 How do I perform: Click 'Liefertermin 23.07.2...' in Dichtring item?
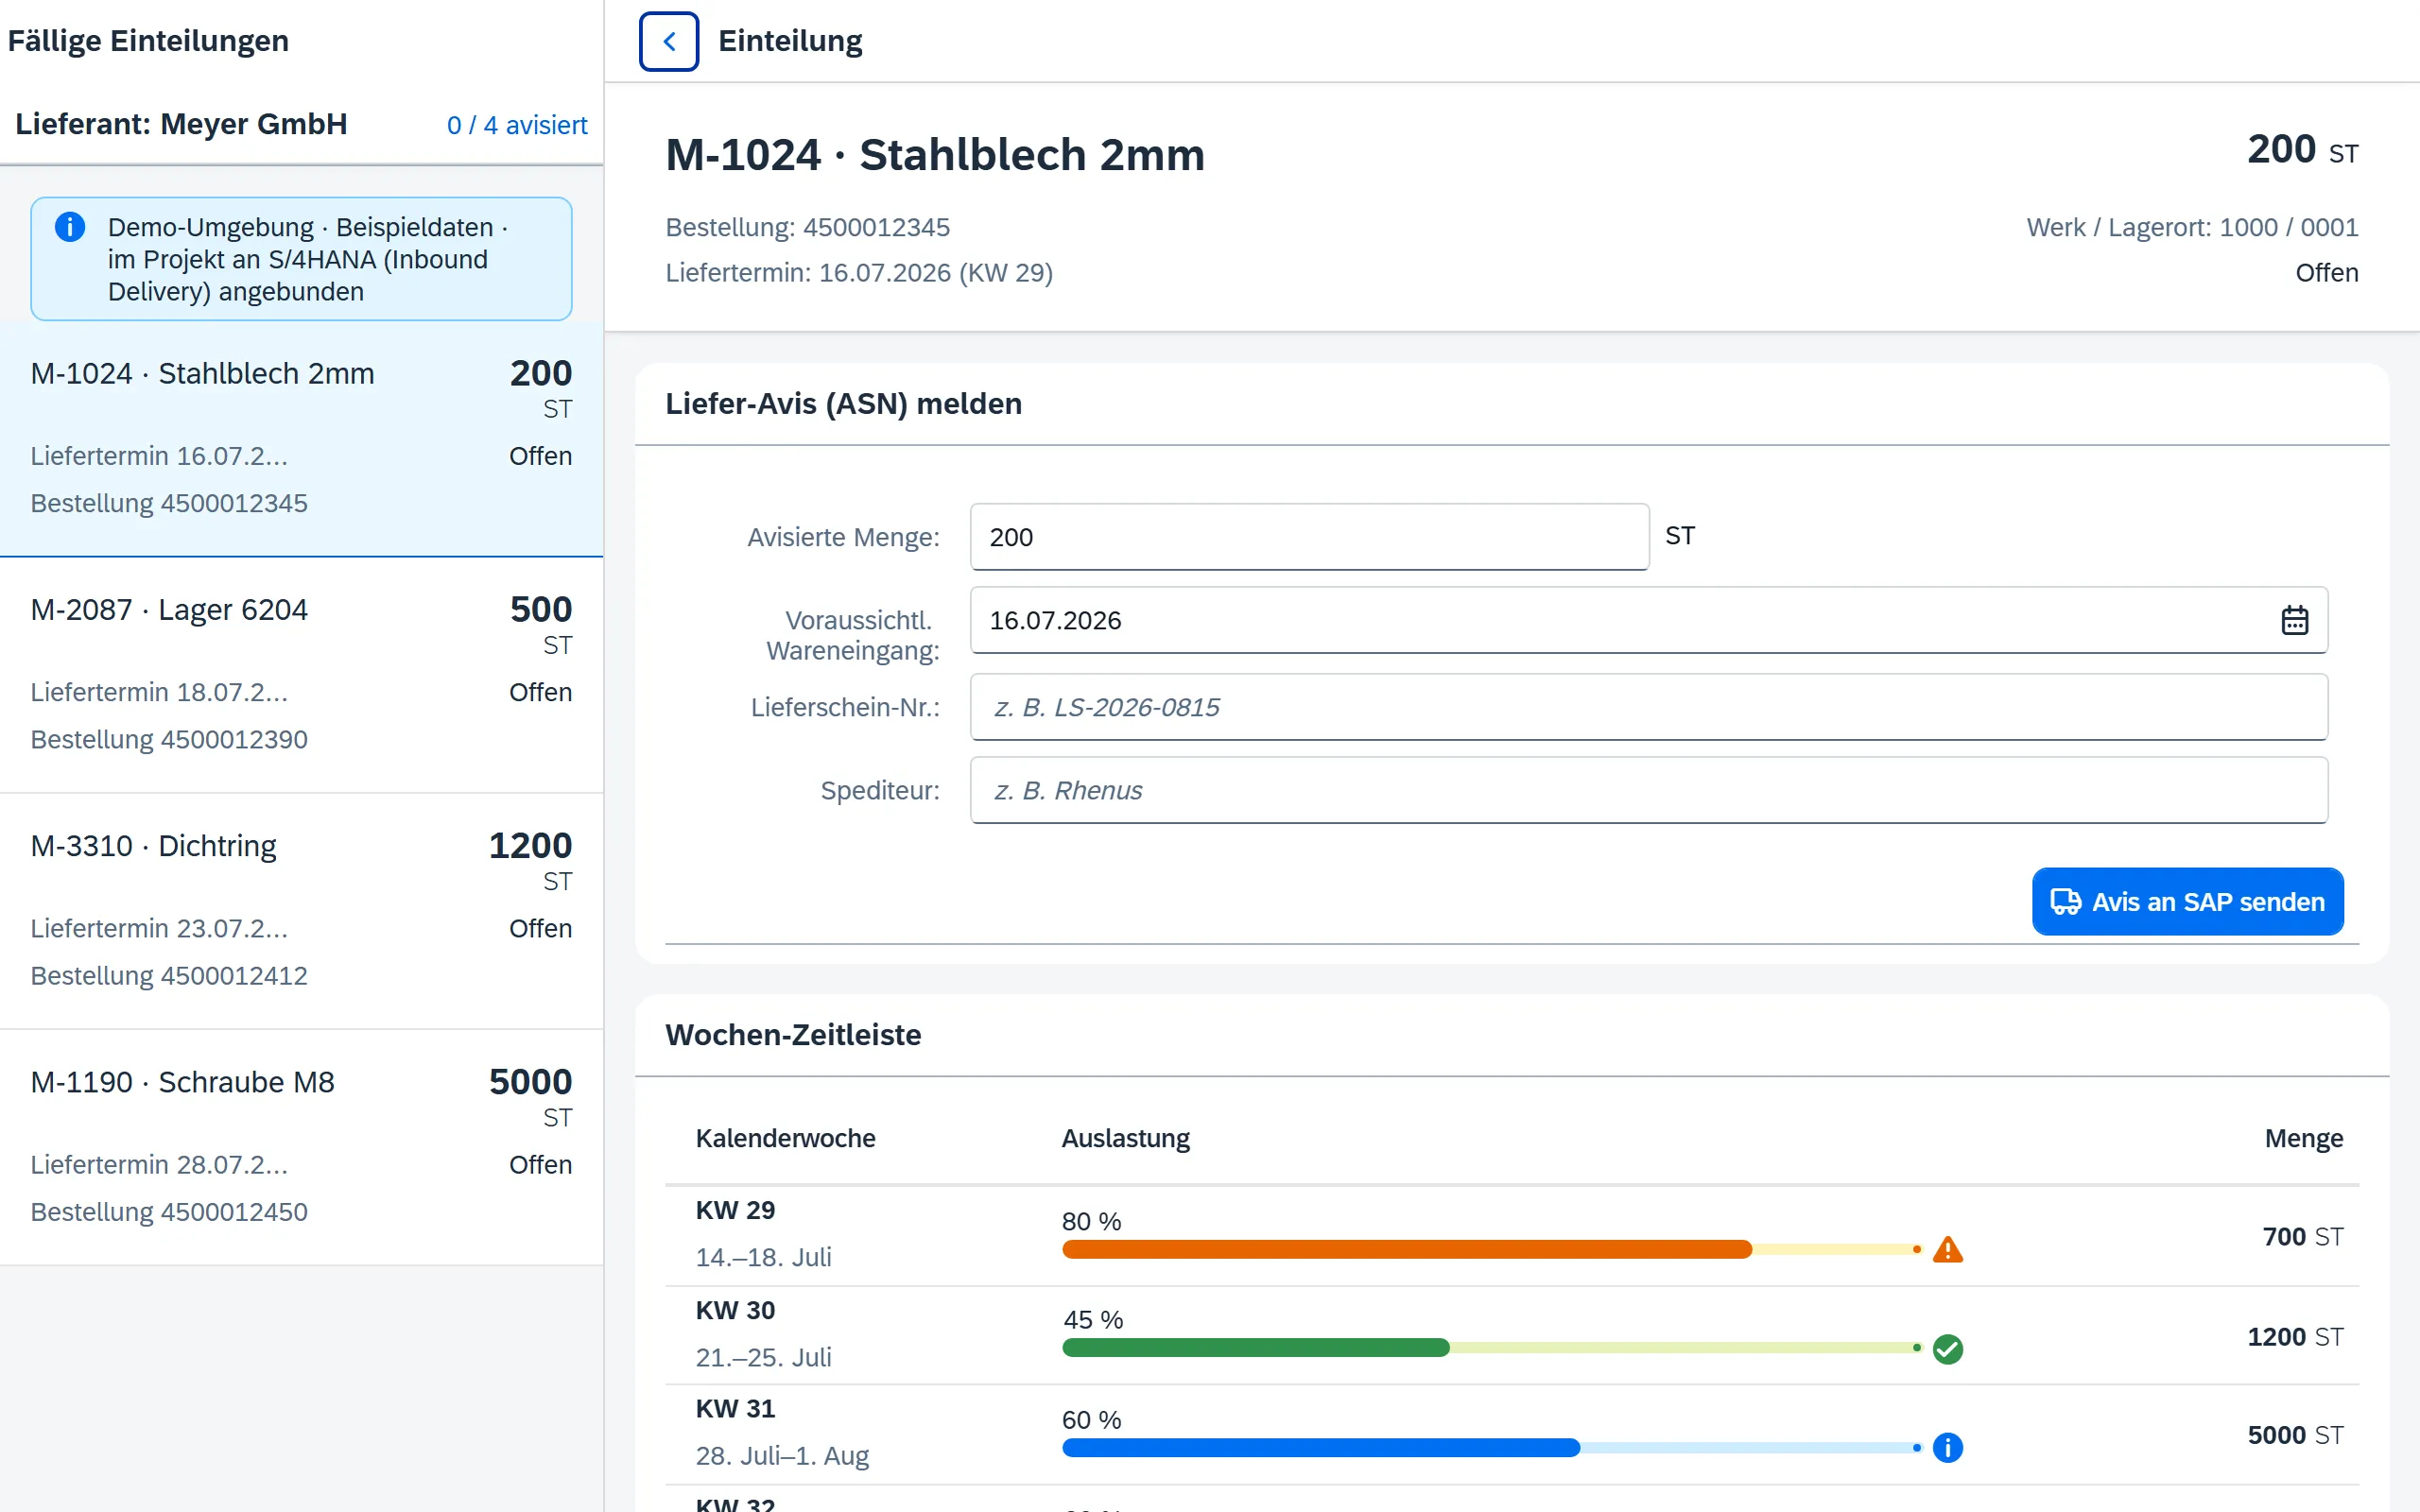159,928
